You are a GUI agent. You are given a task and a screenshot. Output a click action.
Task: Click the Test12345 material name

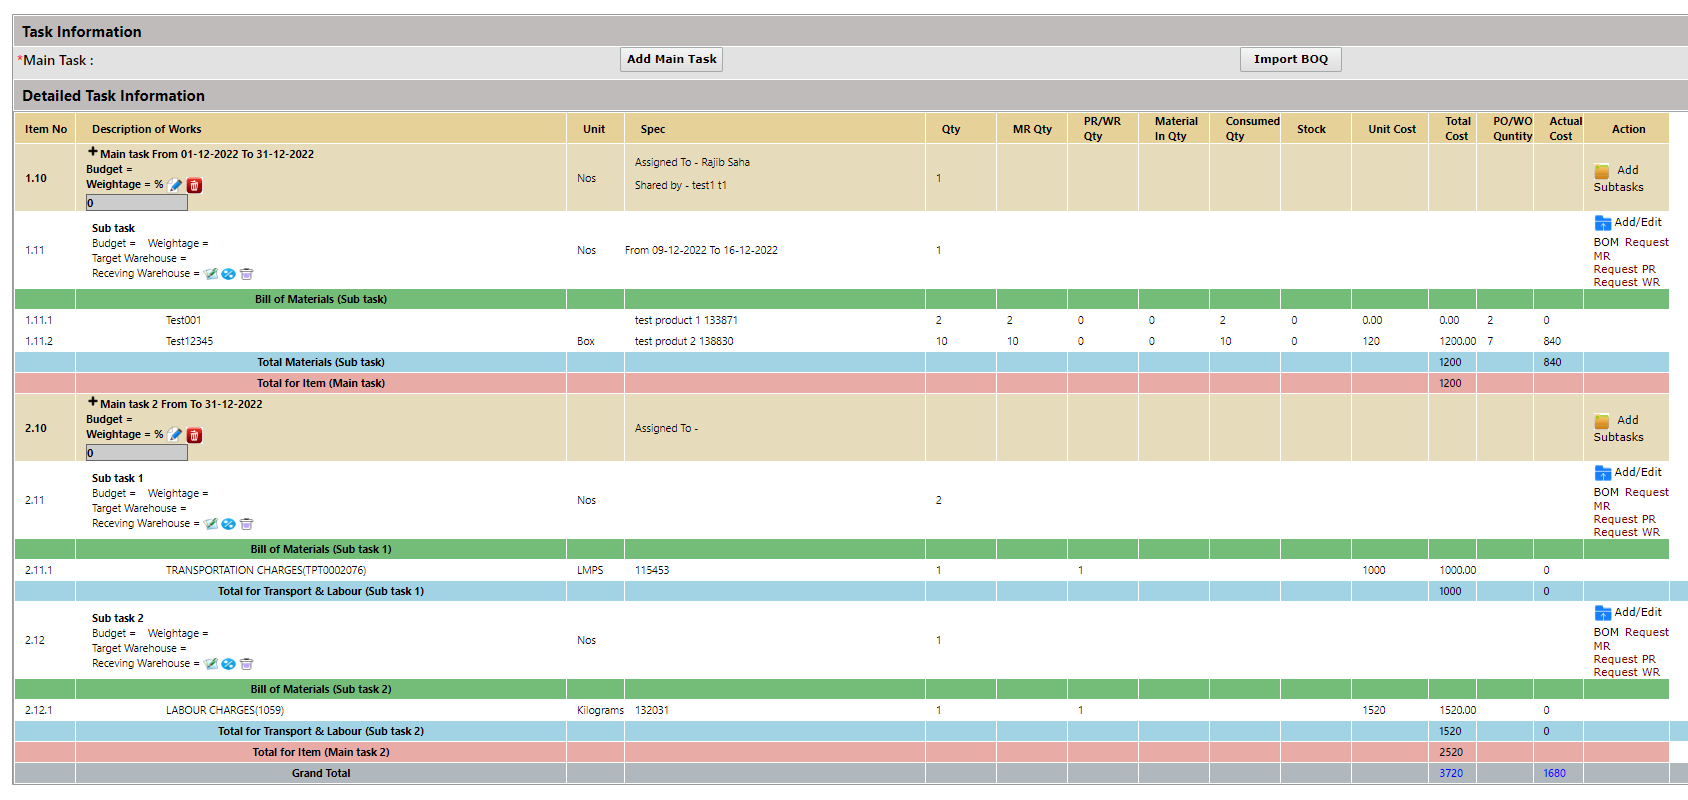click(189, 342)
